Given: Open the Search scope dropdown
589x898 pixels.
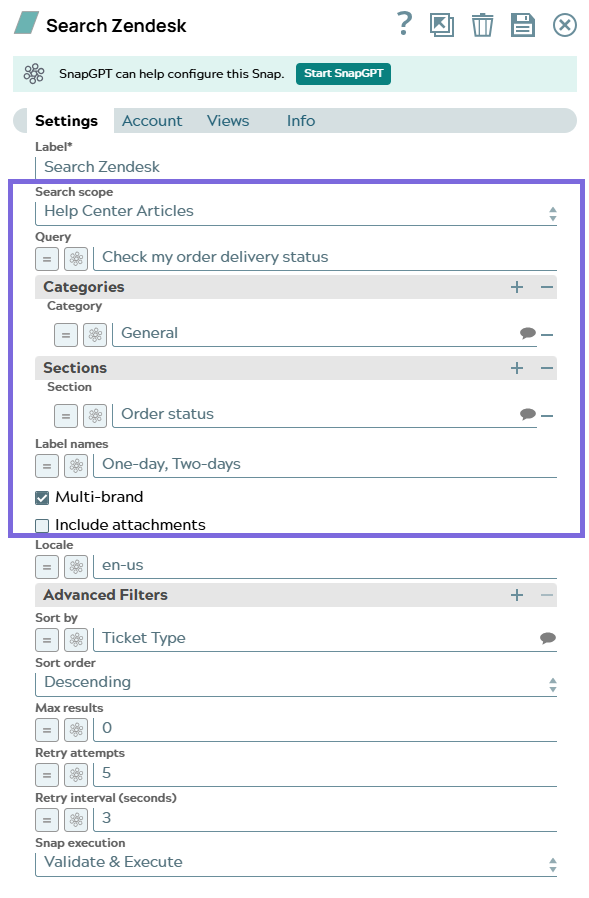Looking at the screenshot, I should click(296, 212).
